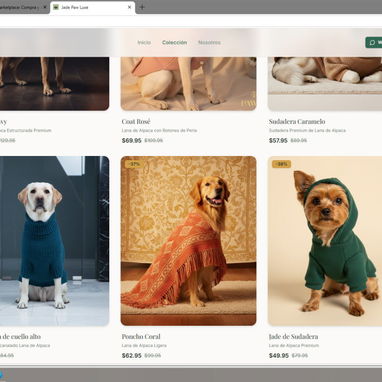Open the Sudadera Caramelo product photo
This screenshot has width=382, height=382.
325,84
